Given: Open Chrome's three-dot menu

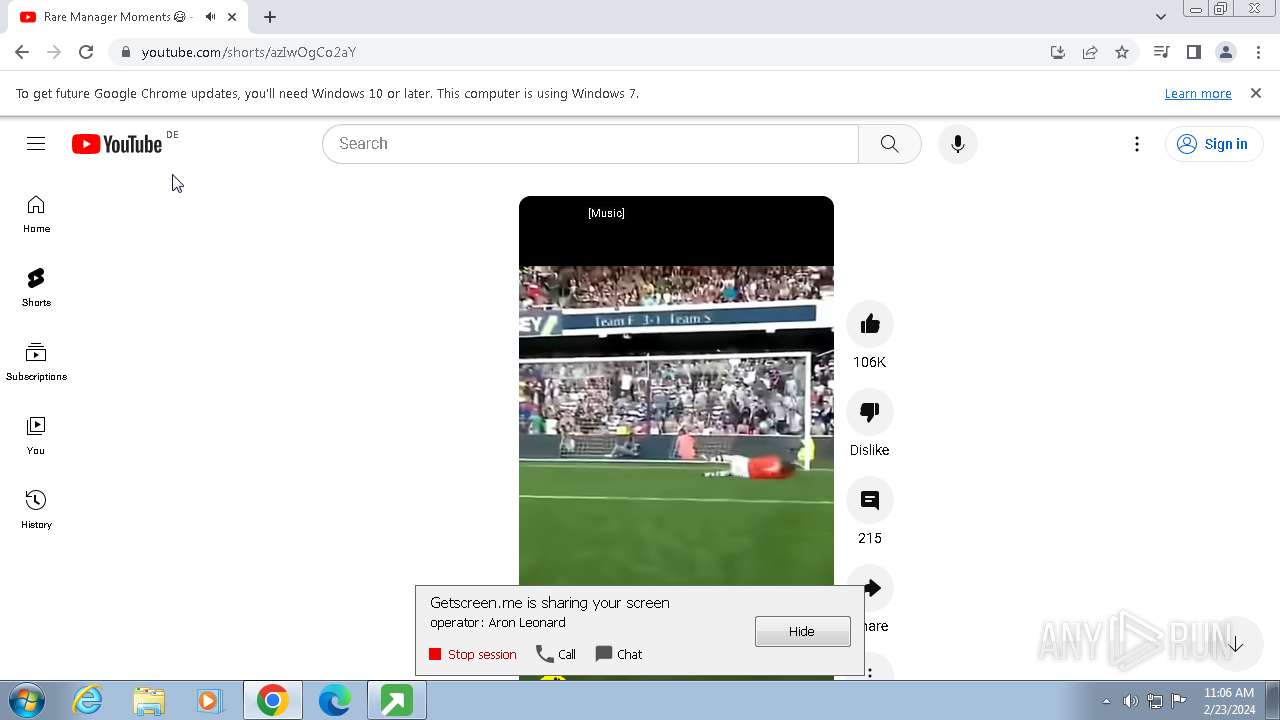Looking at the screenshot, I should [x=1259, y=52].
